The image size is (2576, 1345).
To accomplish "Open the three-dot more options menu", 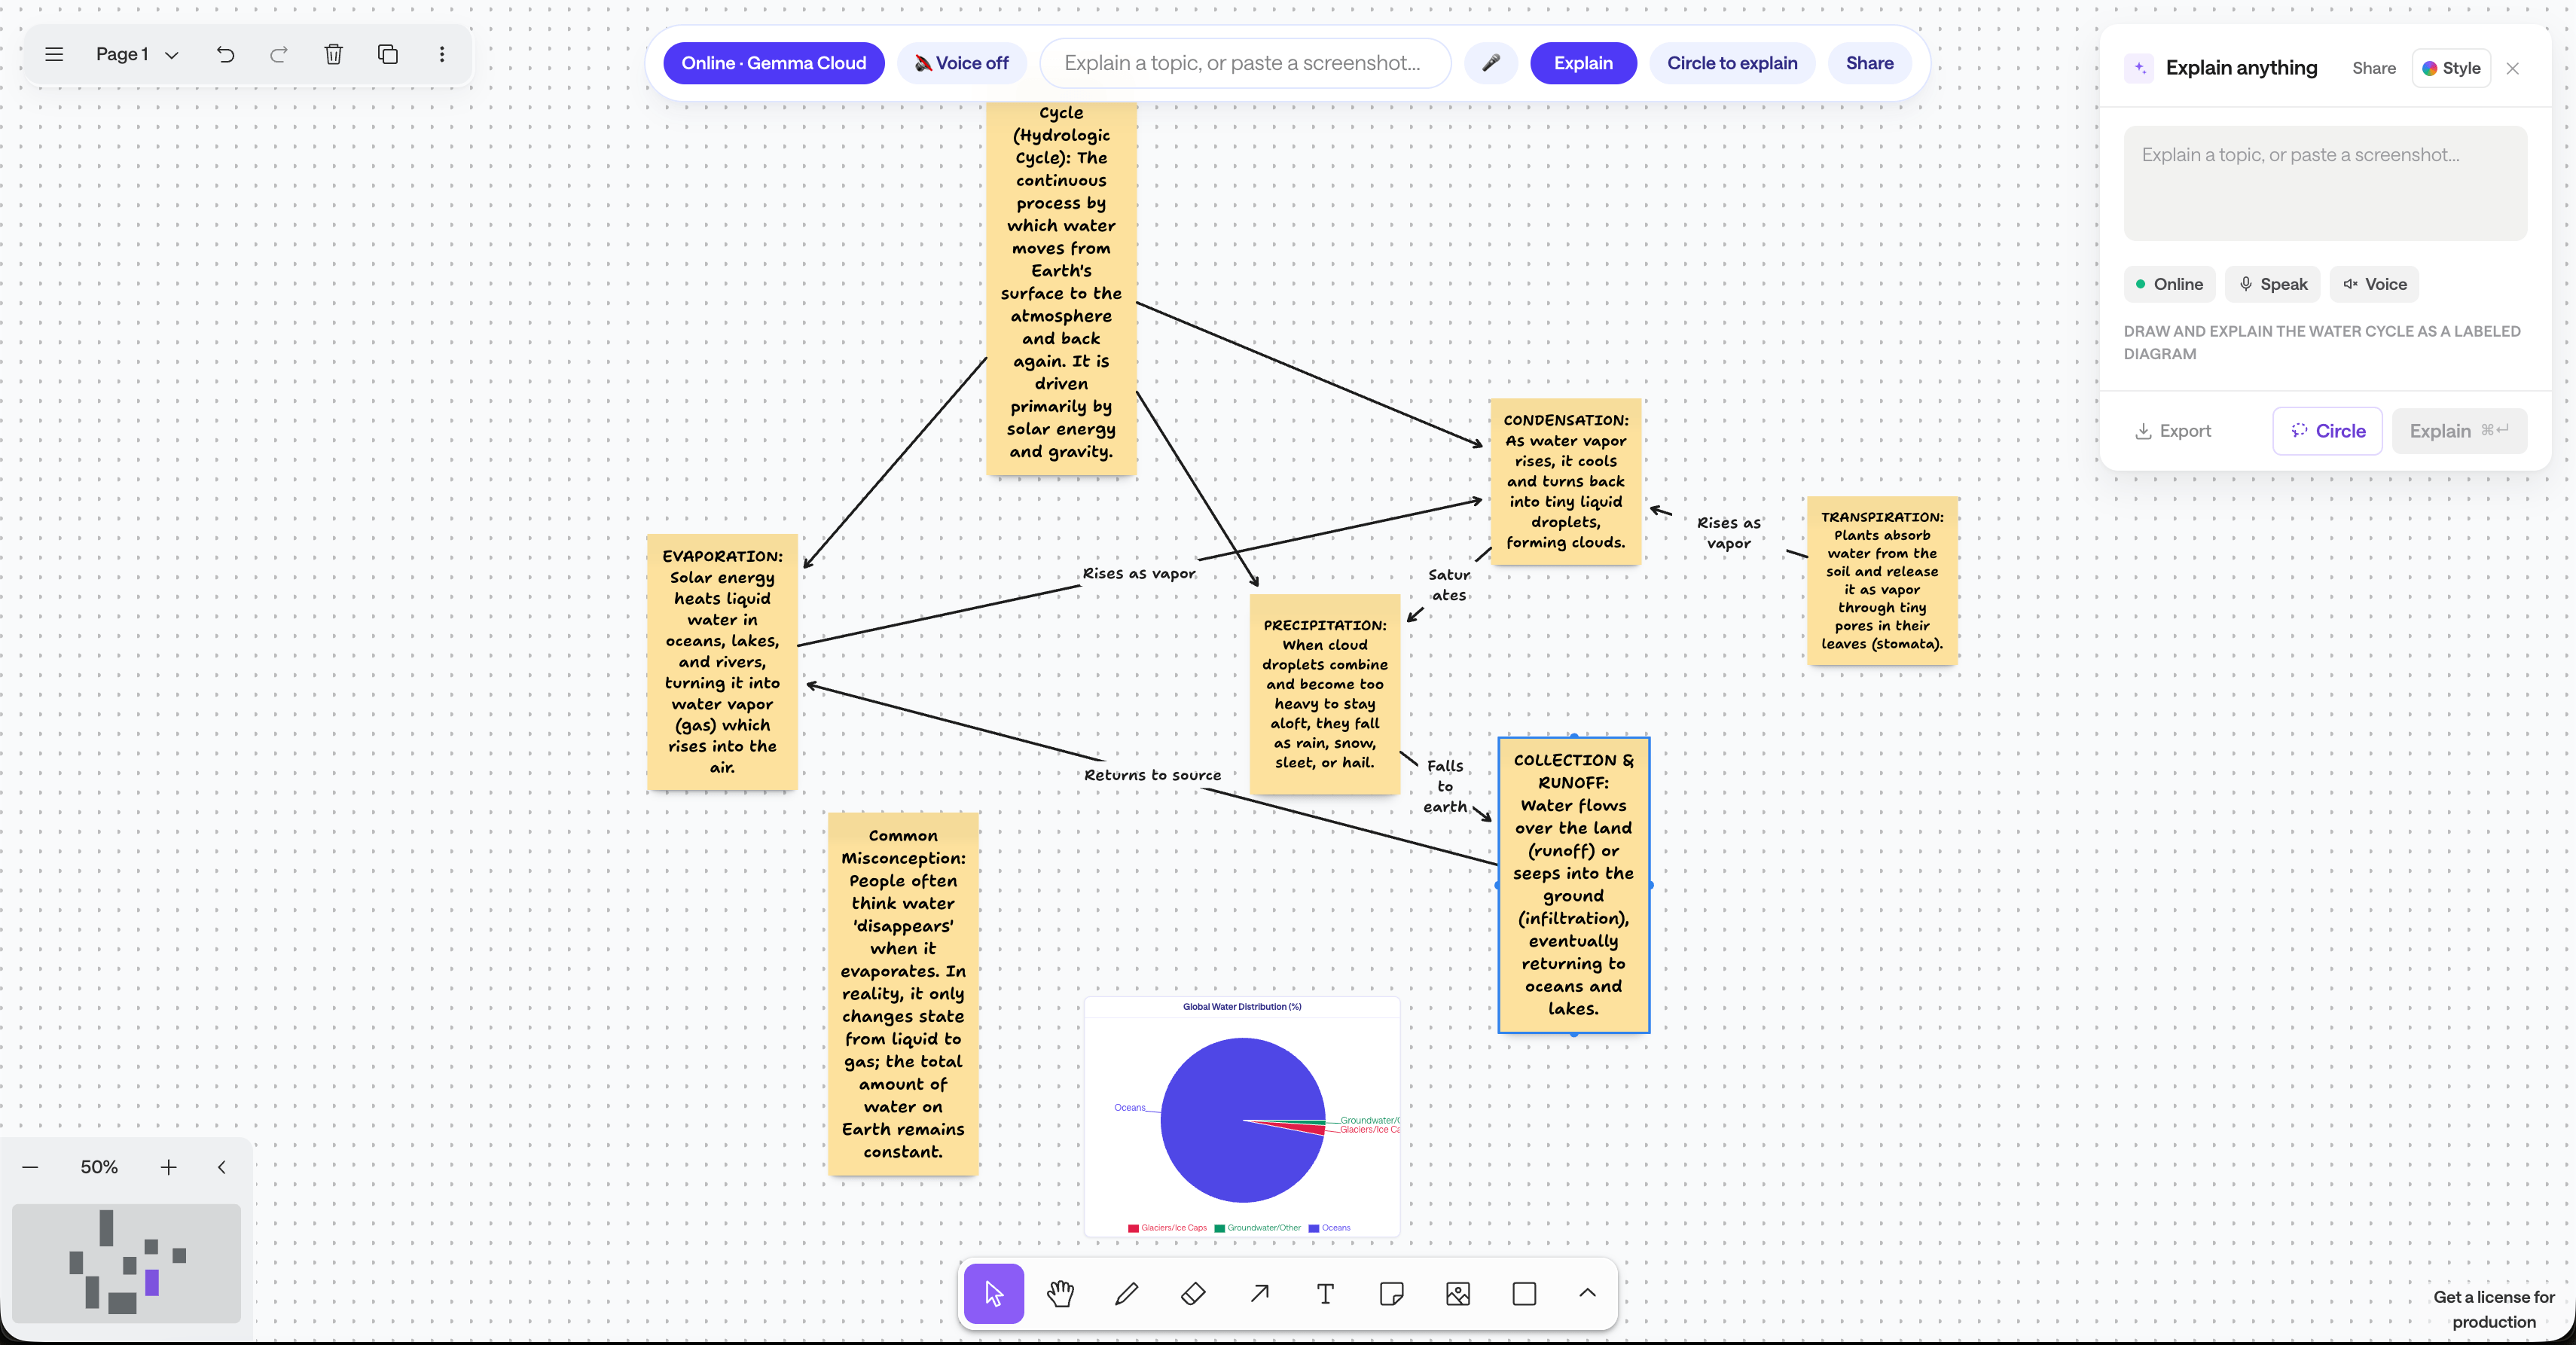I will pos(442,54).
